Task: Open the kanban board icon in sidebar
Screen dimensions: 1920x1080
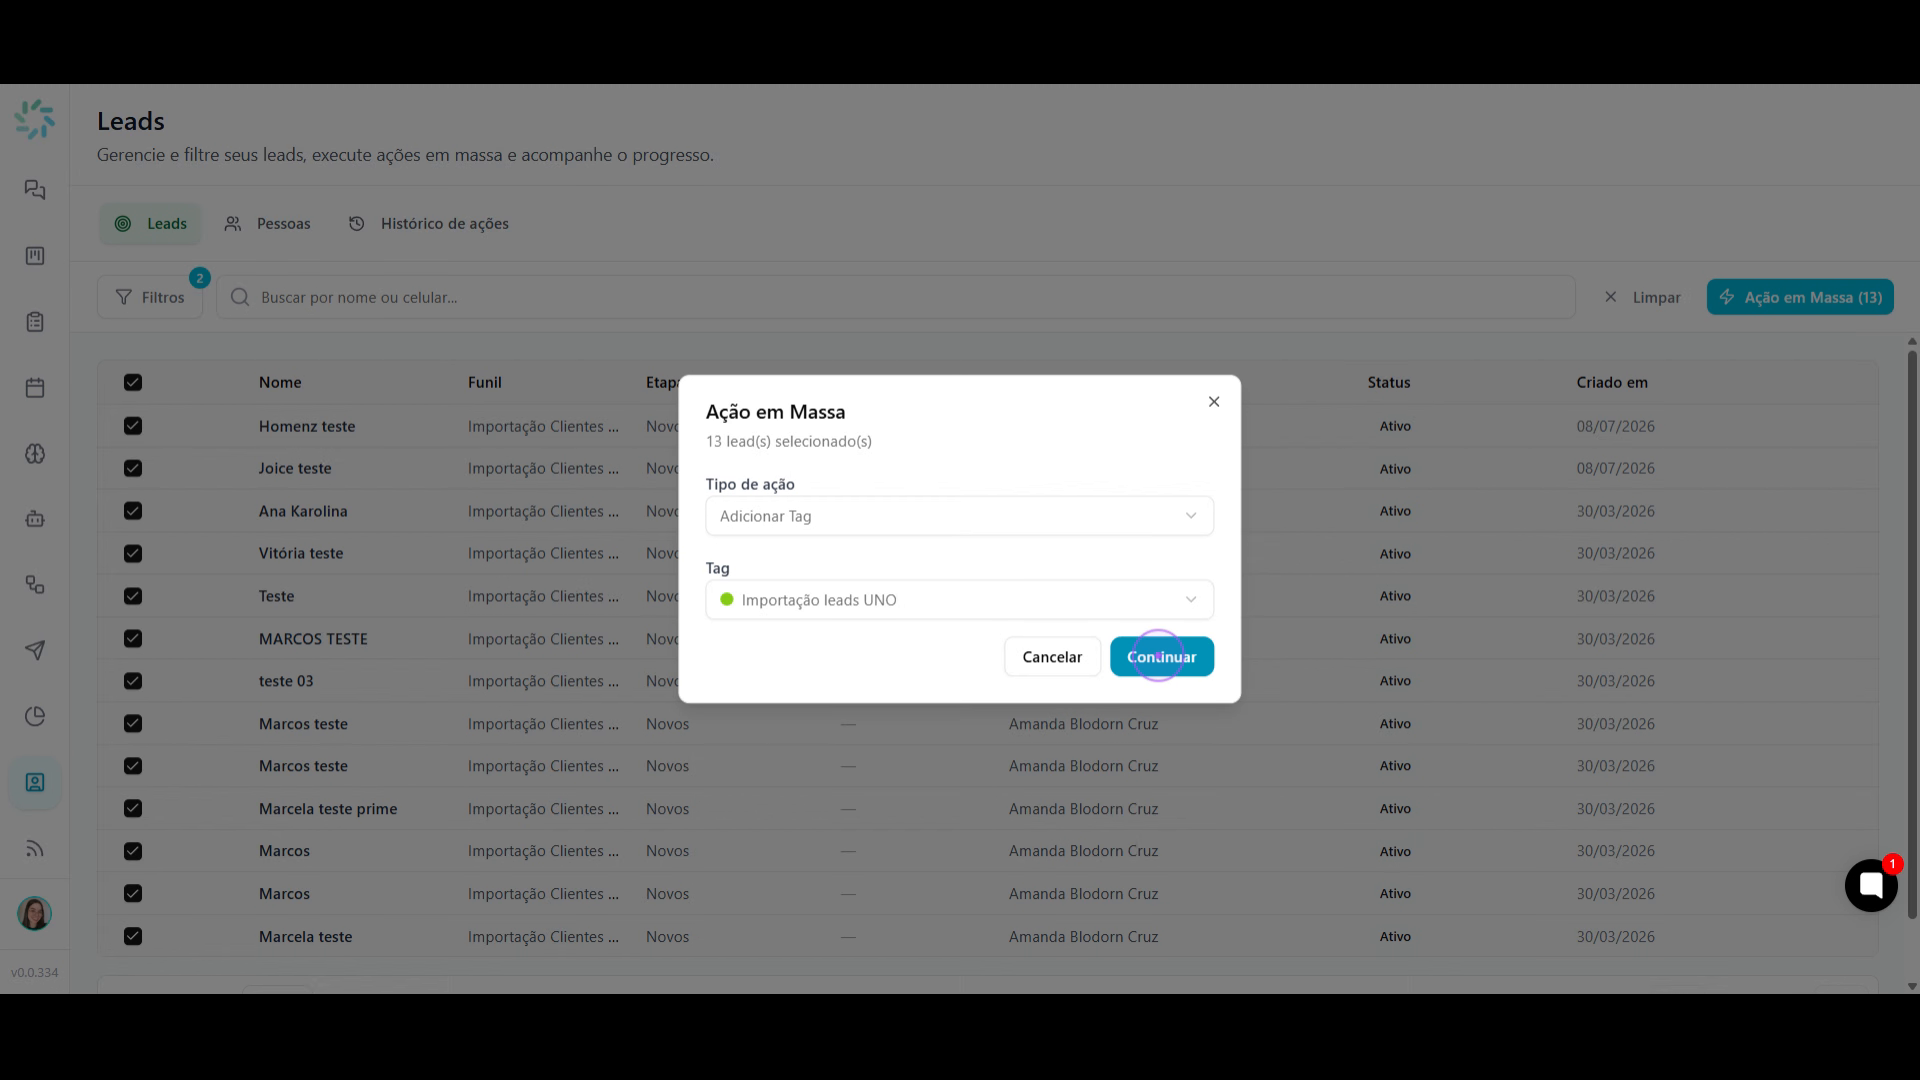Action: click(x=35, y=256)
